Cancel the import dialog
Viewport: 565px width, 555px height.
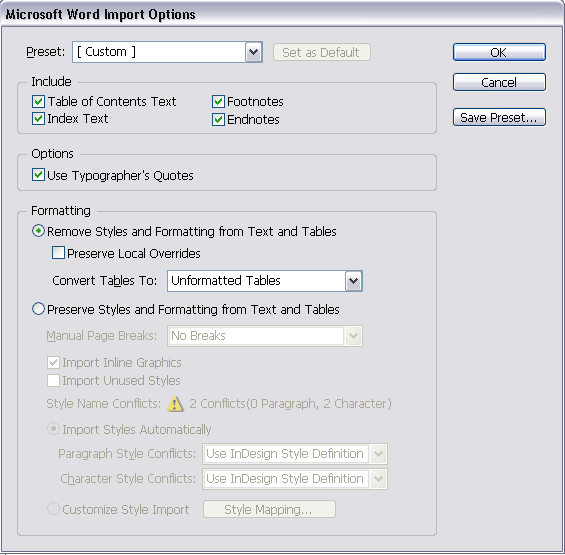click(499, 82)
